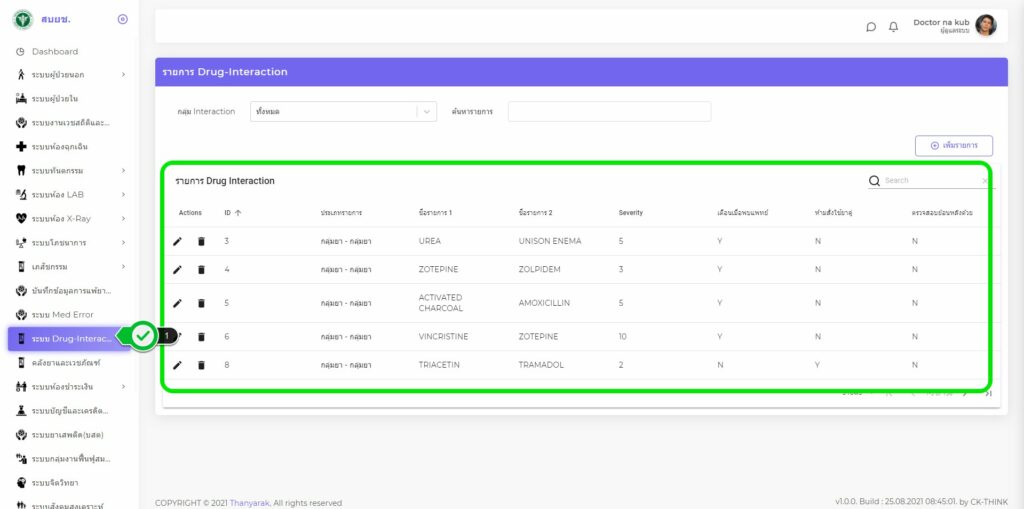The image size is (1024, 509).
Task: Edit the ACTIVATED CHARCOAL interaction entry
Action: pyautogui.click(x=178, y=303)
